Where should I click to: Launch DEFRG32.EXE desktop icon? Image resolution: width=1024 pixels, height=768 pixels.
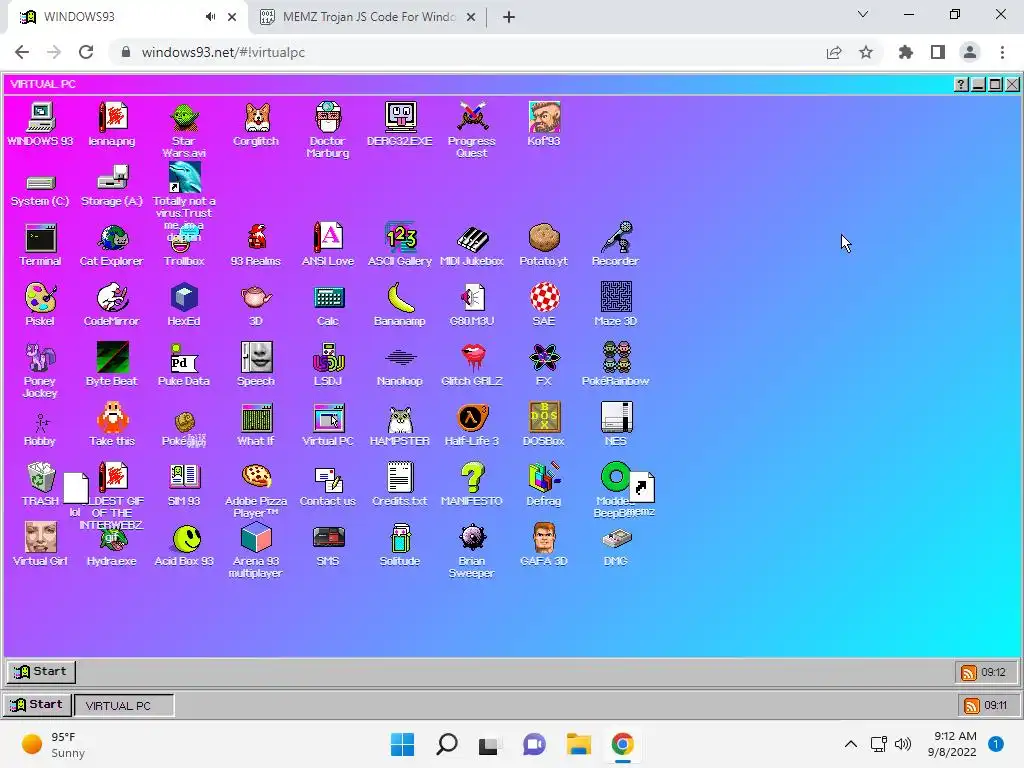coord(400,118)
